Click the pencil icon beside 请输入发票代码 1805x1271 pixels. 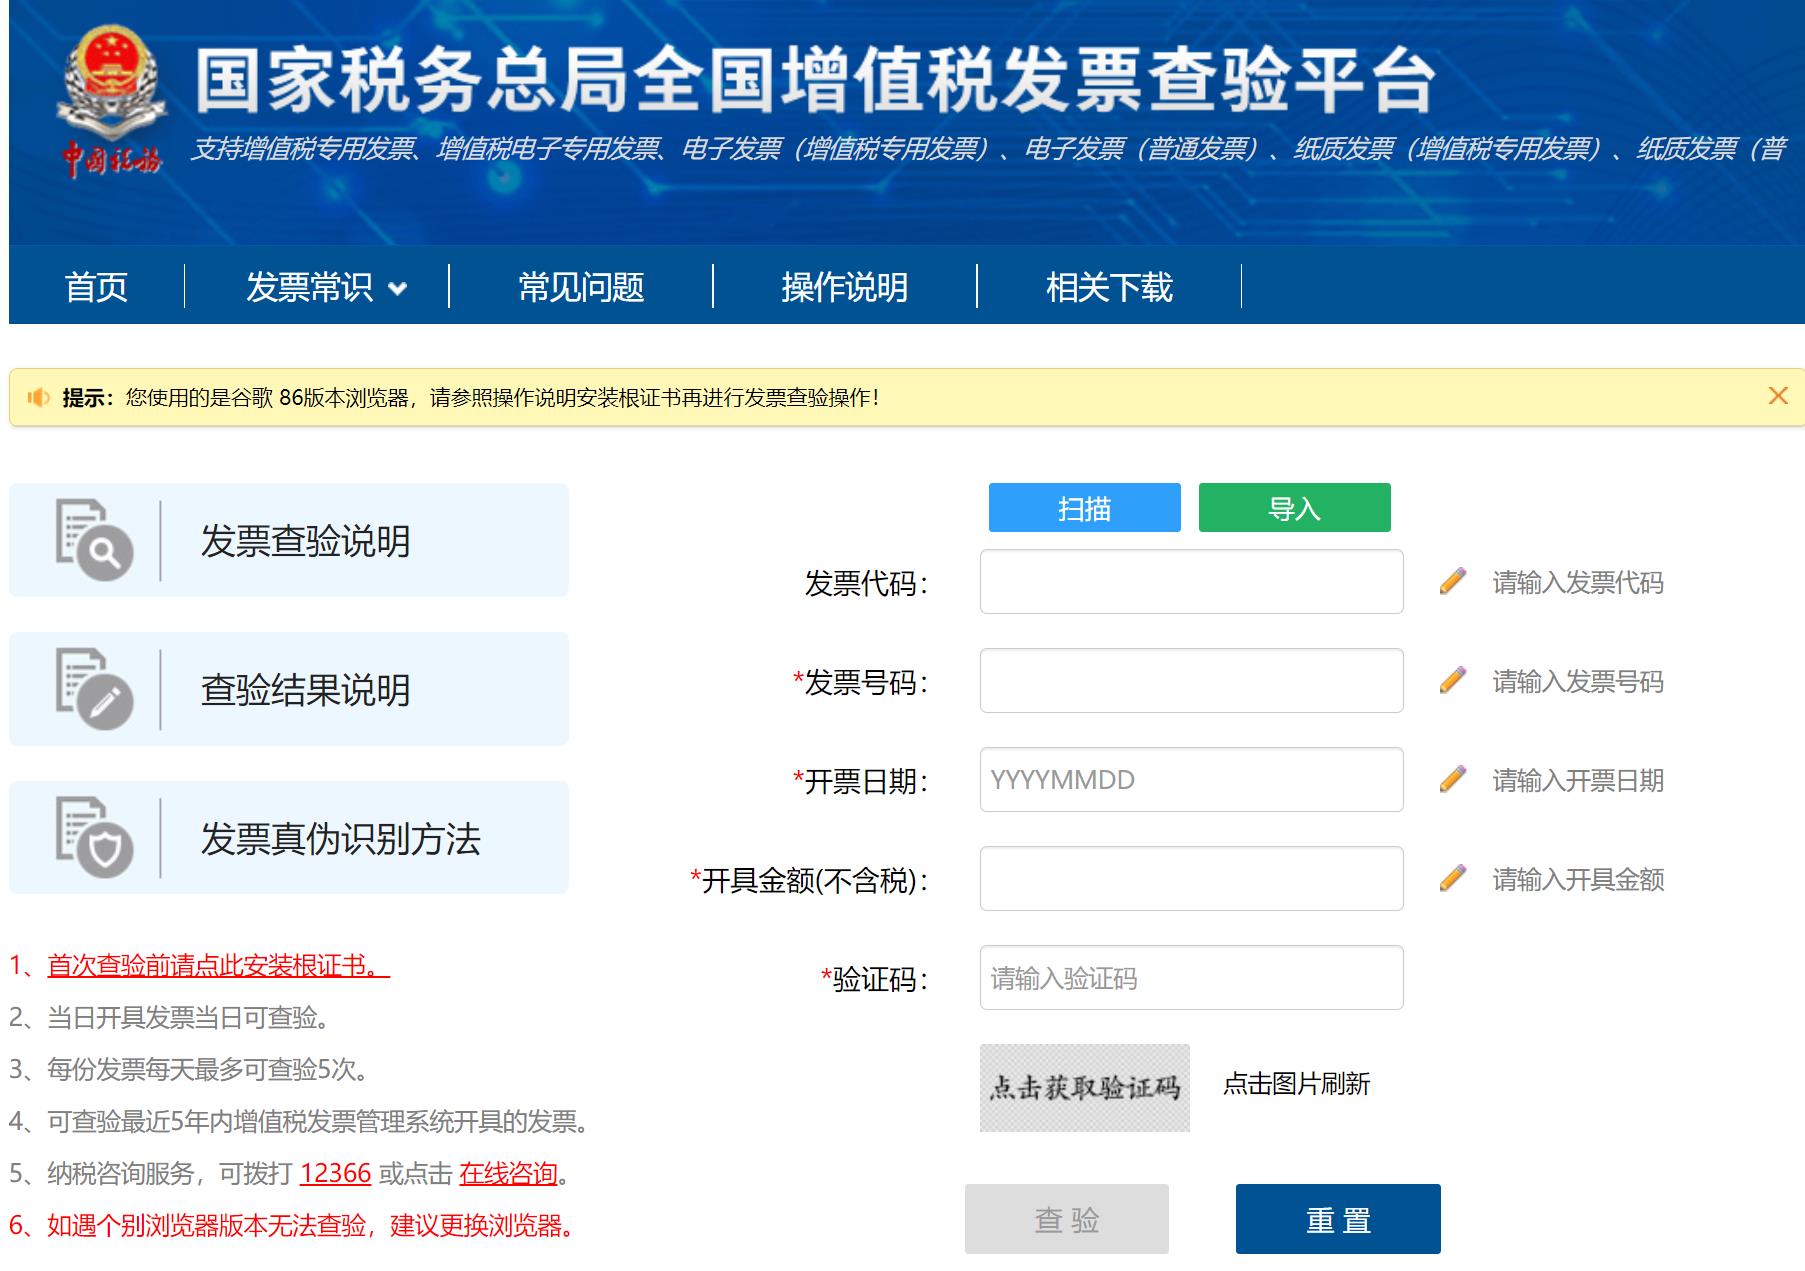click(x=1453, y=582)
